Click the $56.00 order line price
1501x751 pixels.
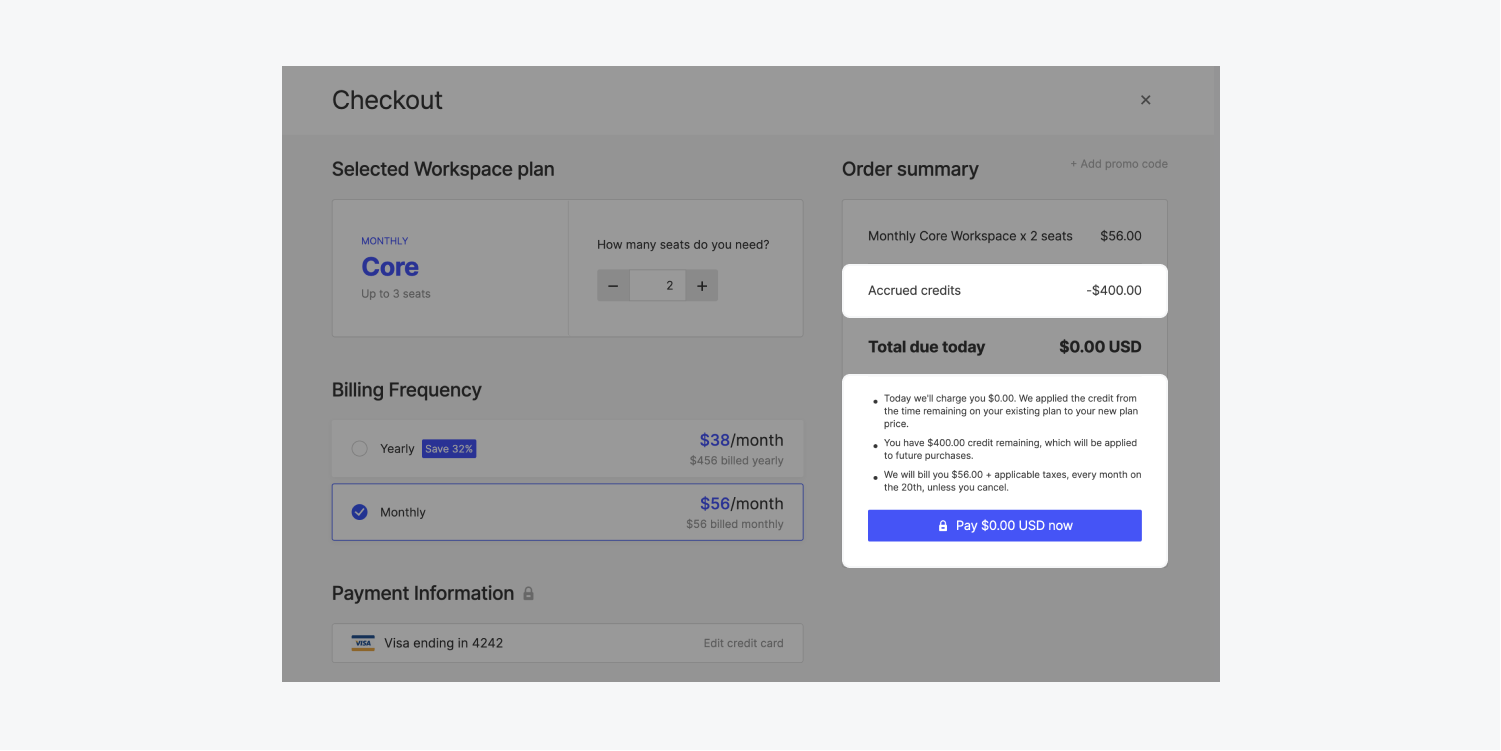(x=1121, y=236)
